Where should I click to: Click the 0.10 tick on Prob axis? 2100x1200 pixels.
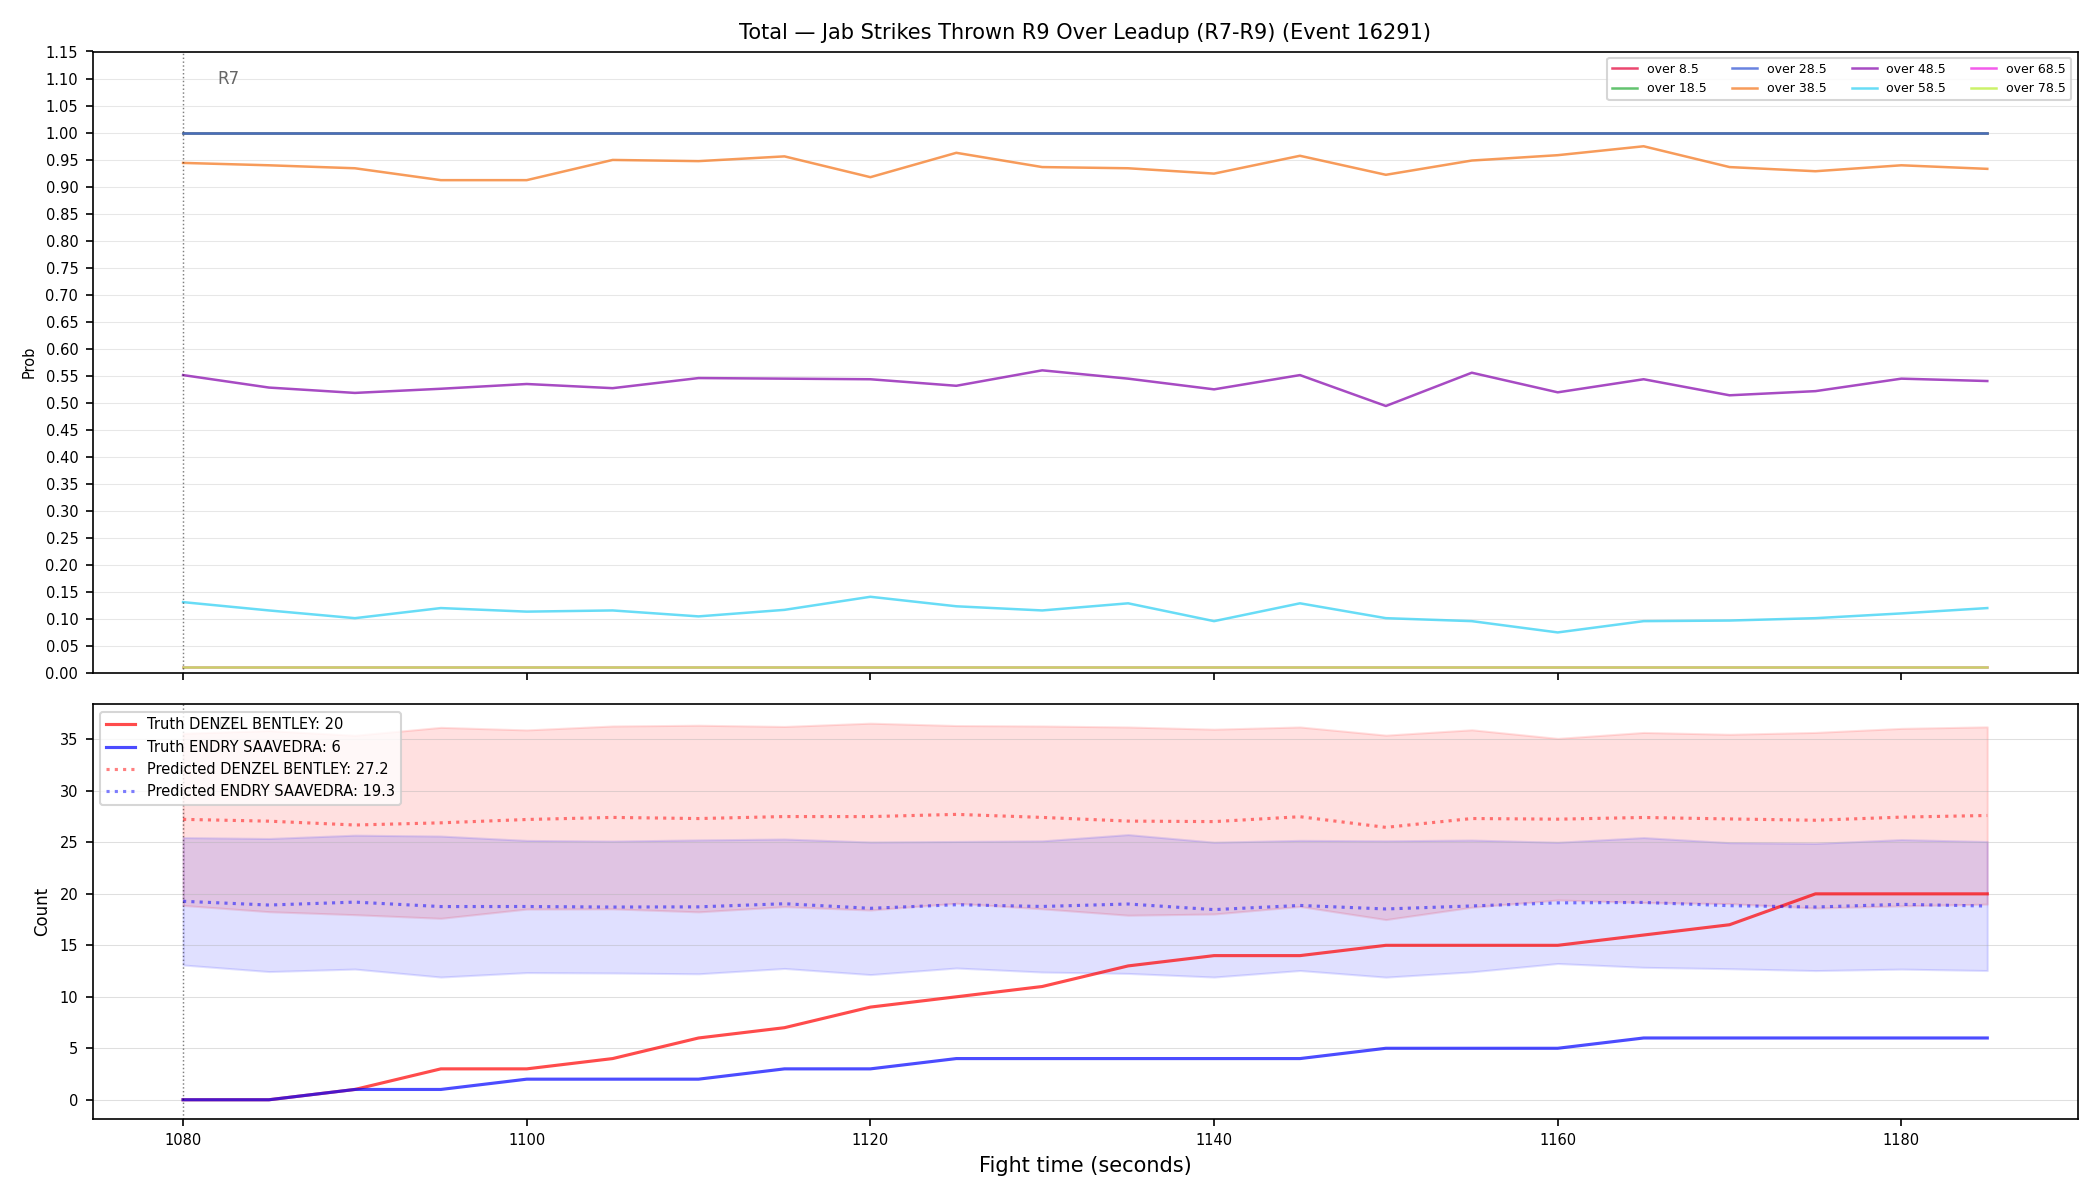point(62,619)
